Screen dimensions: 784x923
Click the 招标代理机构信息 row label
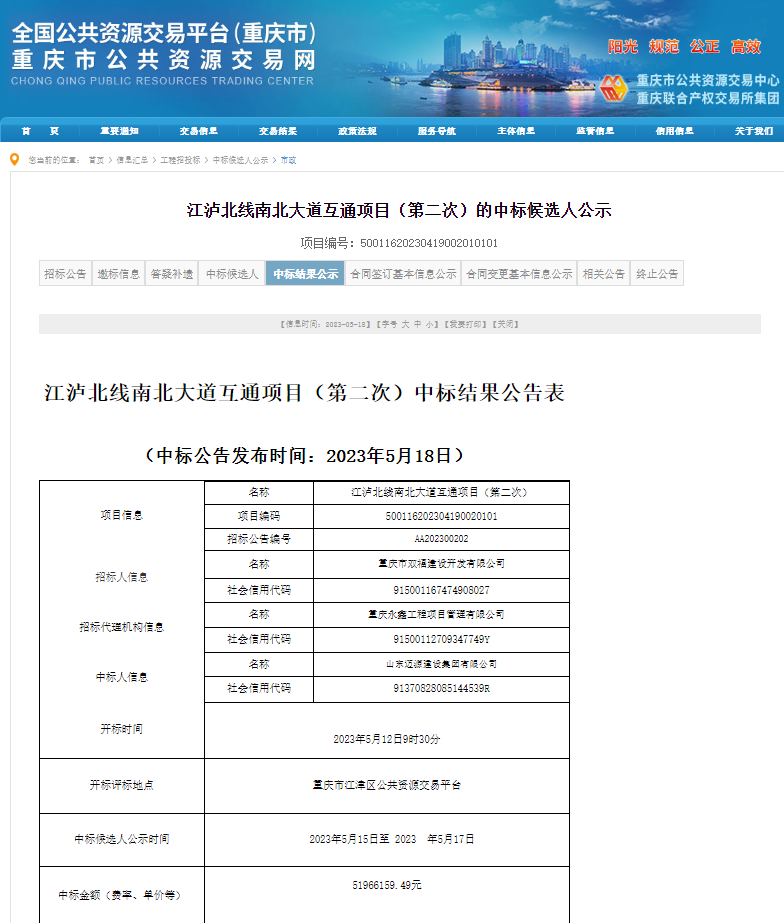[x=122, y=627]
